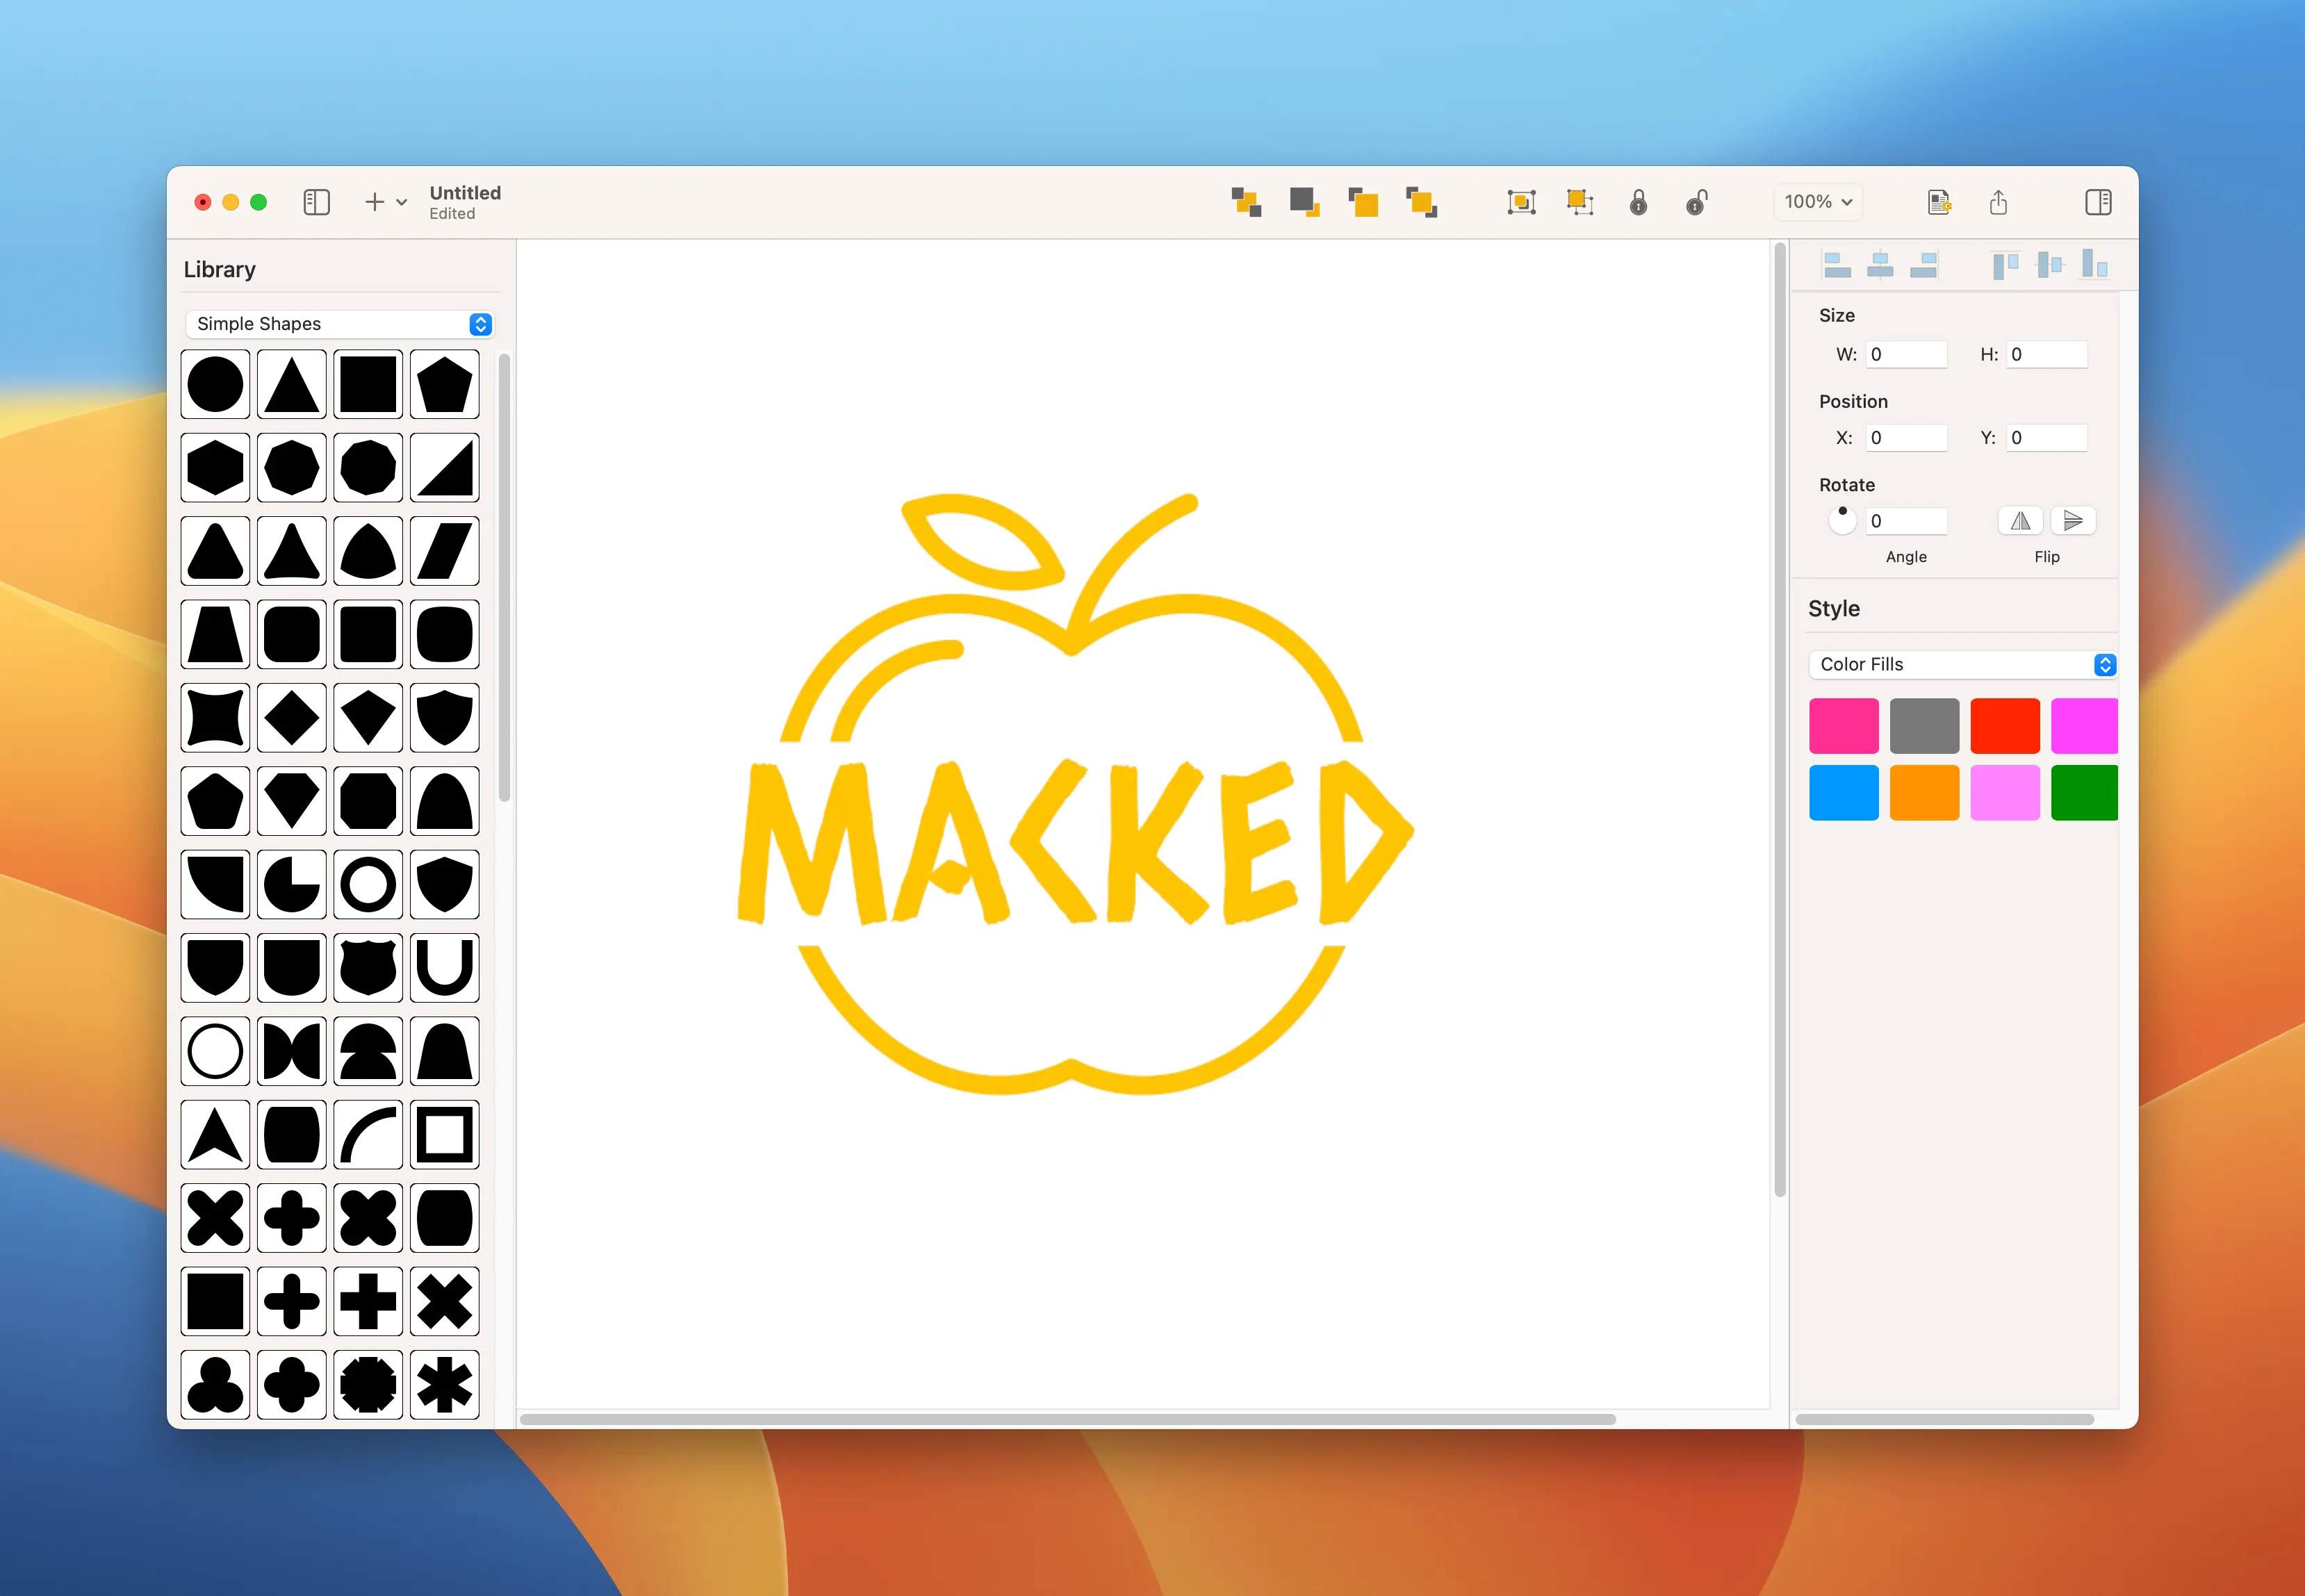Click the Share icon in toolbar

click(1998, 202)
